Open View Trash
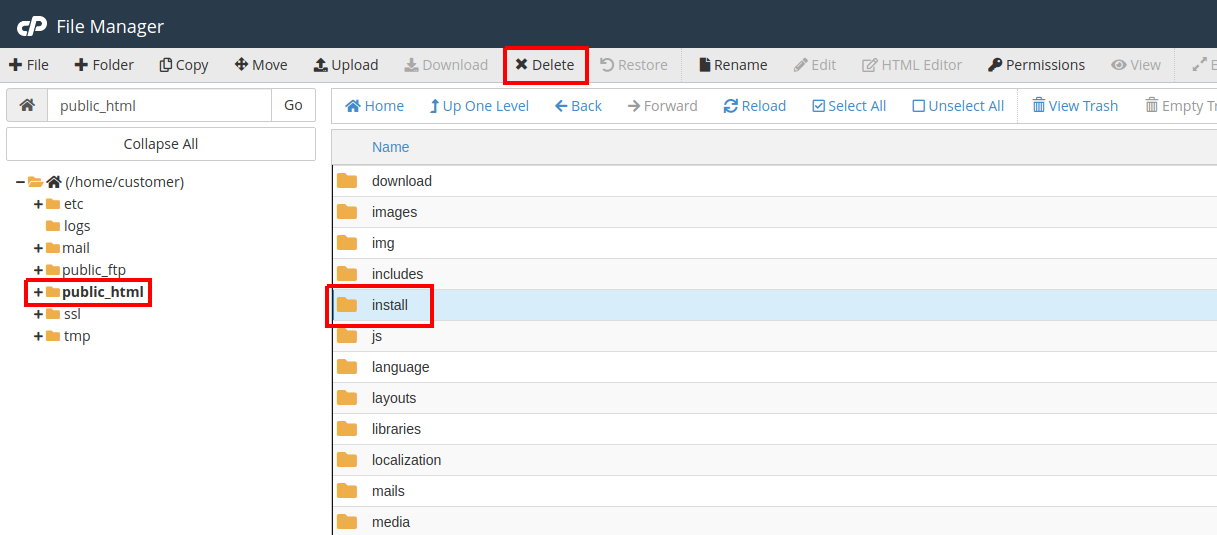The image size is (1217, 535). (1074, 106)
